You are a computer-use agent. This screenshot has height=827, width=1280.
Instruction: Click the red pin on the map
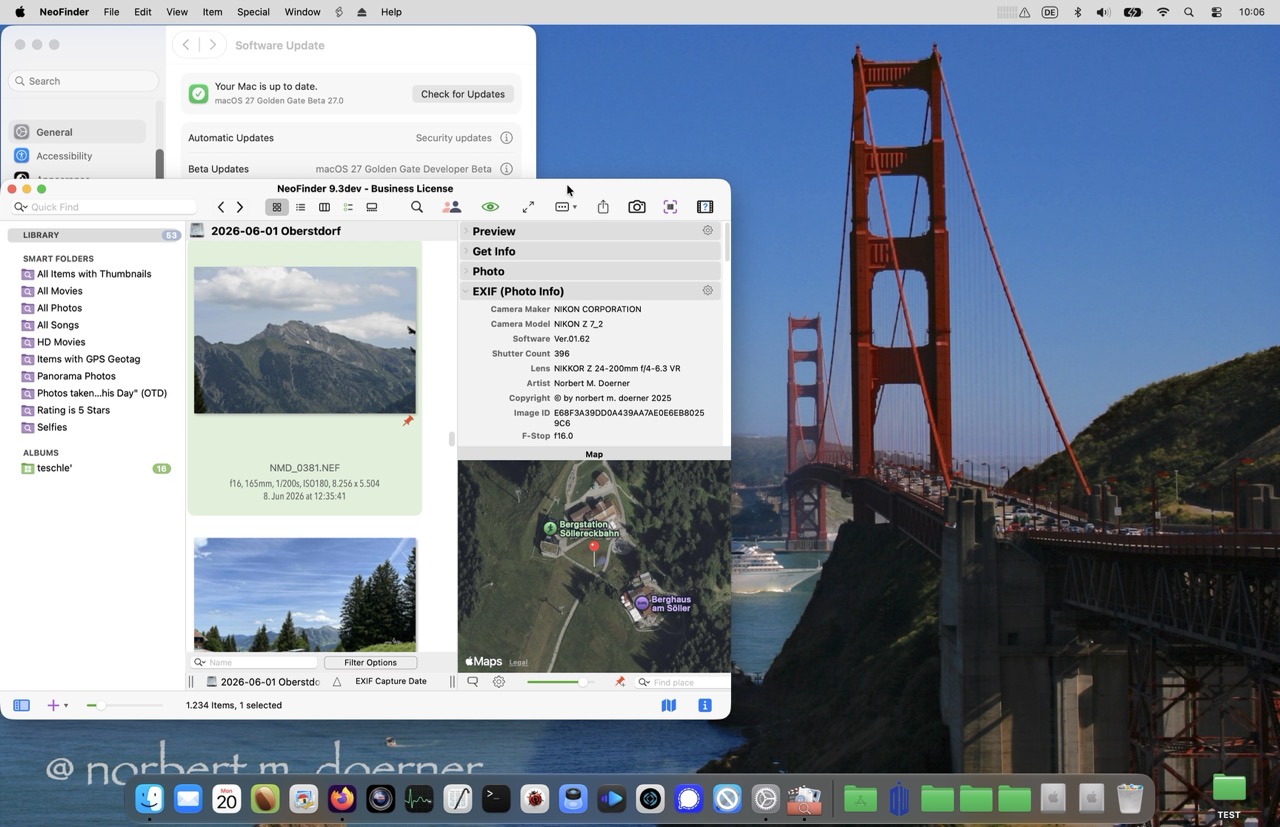click(x=594, y=550)
